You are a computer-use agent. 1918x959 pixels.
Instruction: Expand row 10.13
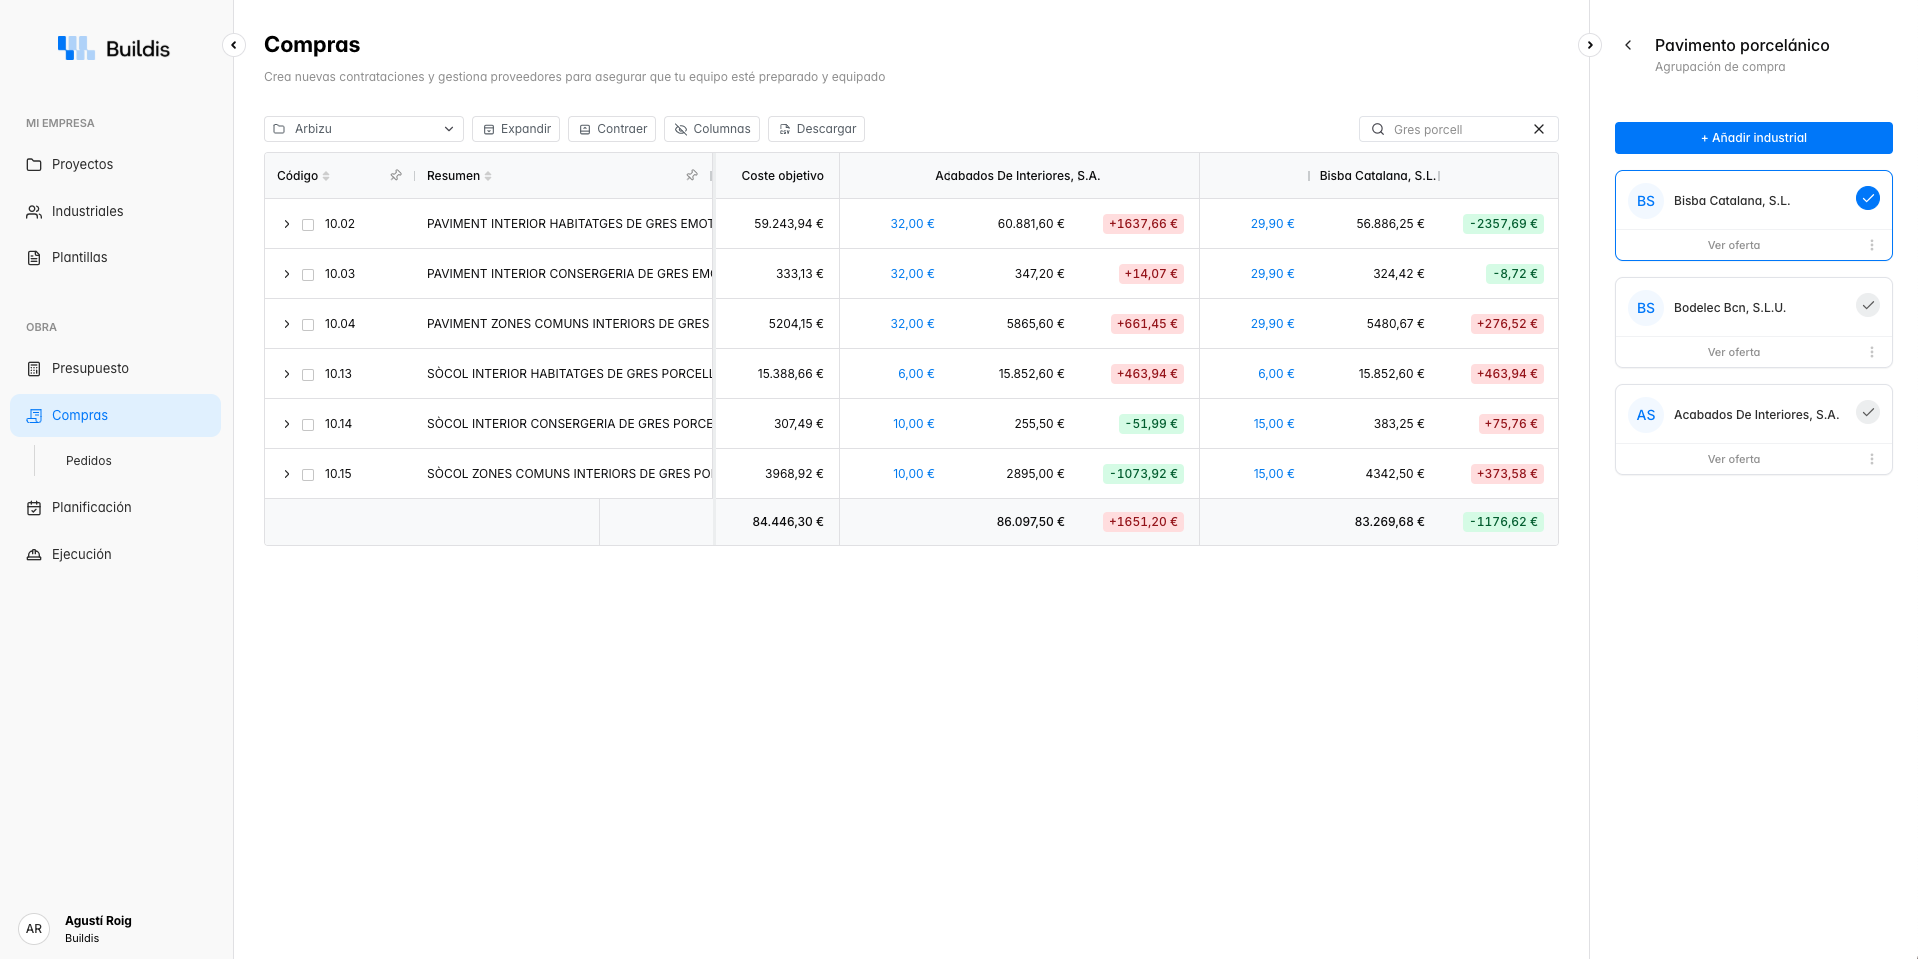287,374
